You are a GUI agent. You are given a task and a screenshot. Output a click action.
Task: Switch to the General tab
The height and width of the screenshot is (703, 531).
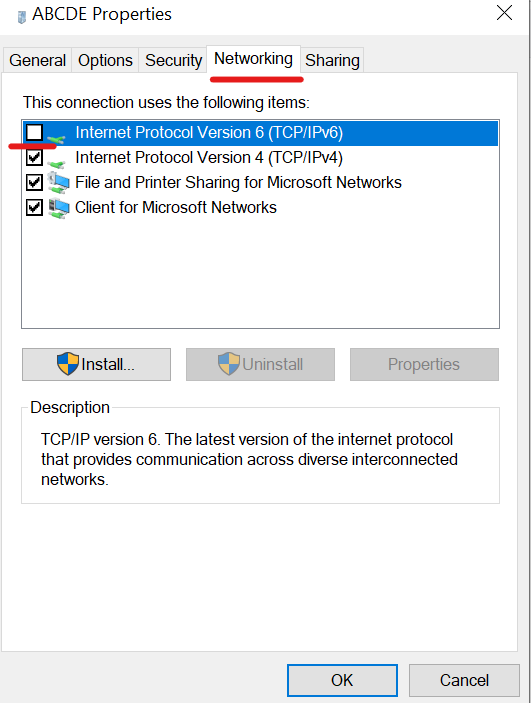tap(37, 60)
